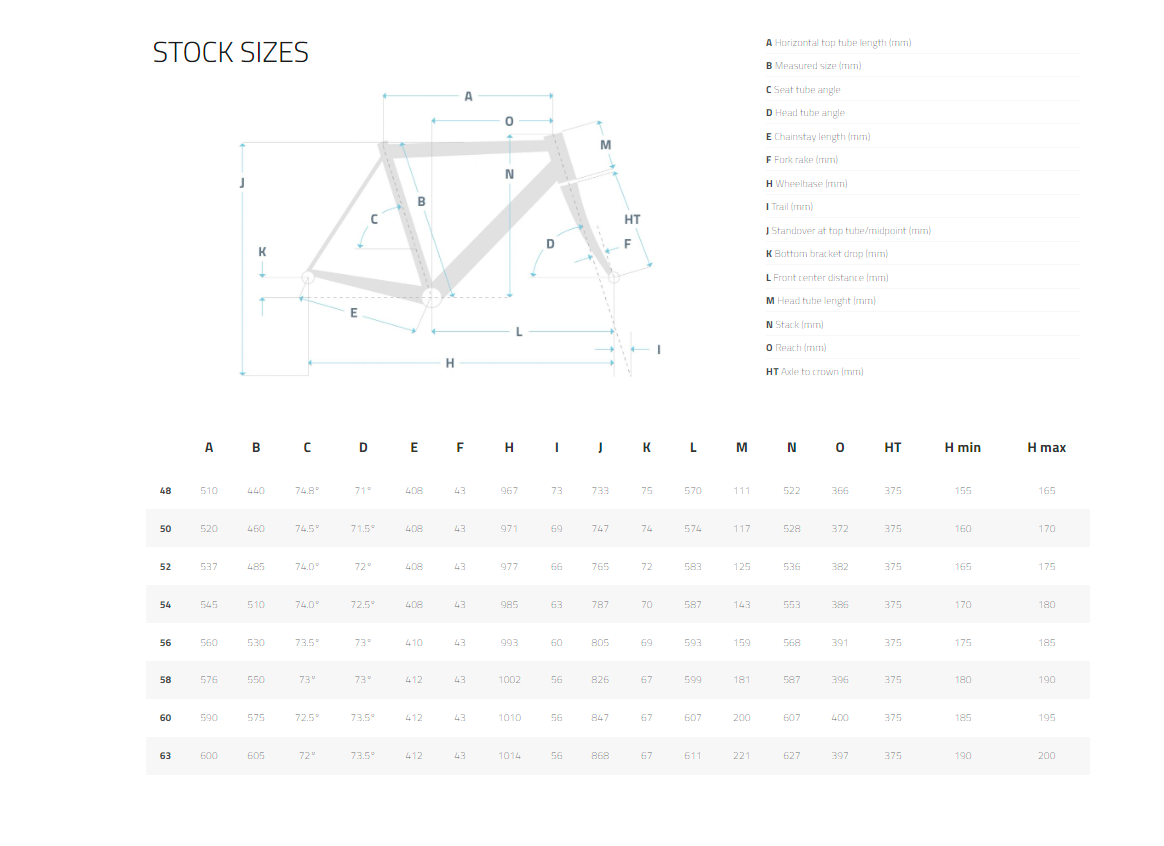Select the Horizontal top tube length legend entry
Image resolution: width=1164 pixels, height=846 pixels.
pos(839,43)
